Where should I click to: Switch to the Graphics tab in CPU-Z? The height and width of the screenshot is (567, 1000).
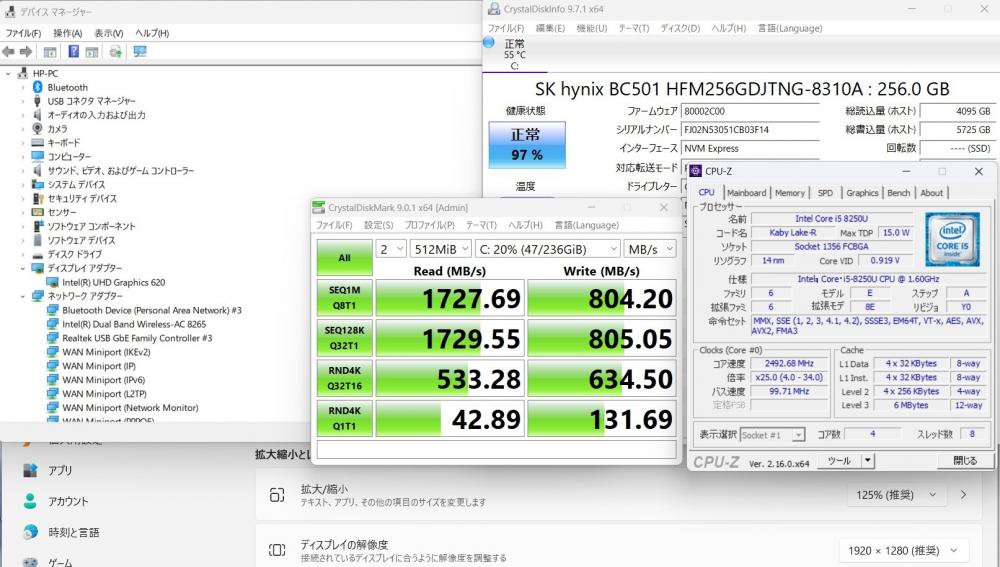pyautogui.click(x=862, y=193)
